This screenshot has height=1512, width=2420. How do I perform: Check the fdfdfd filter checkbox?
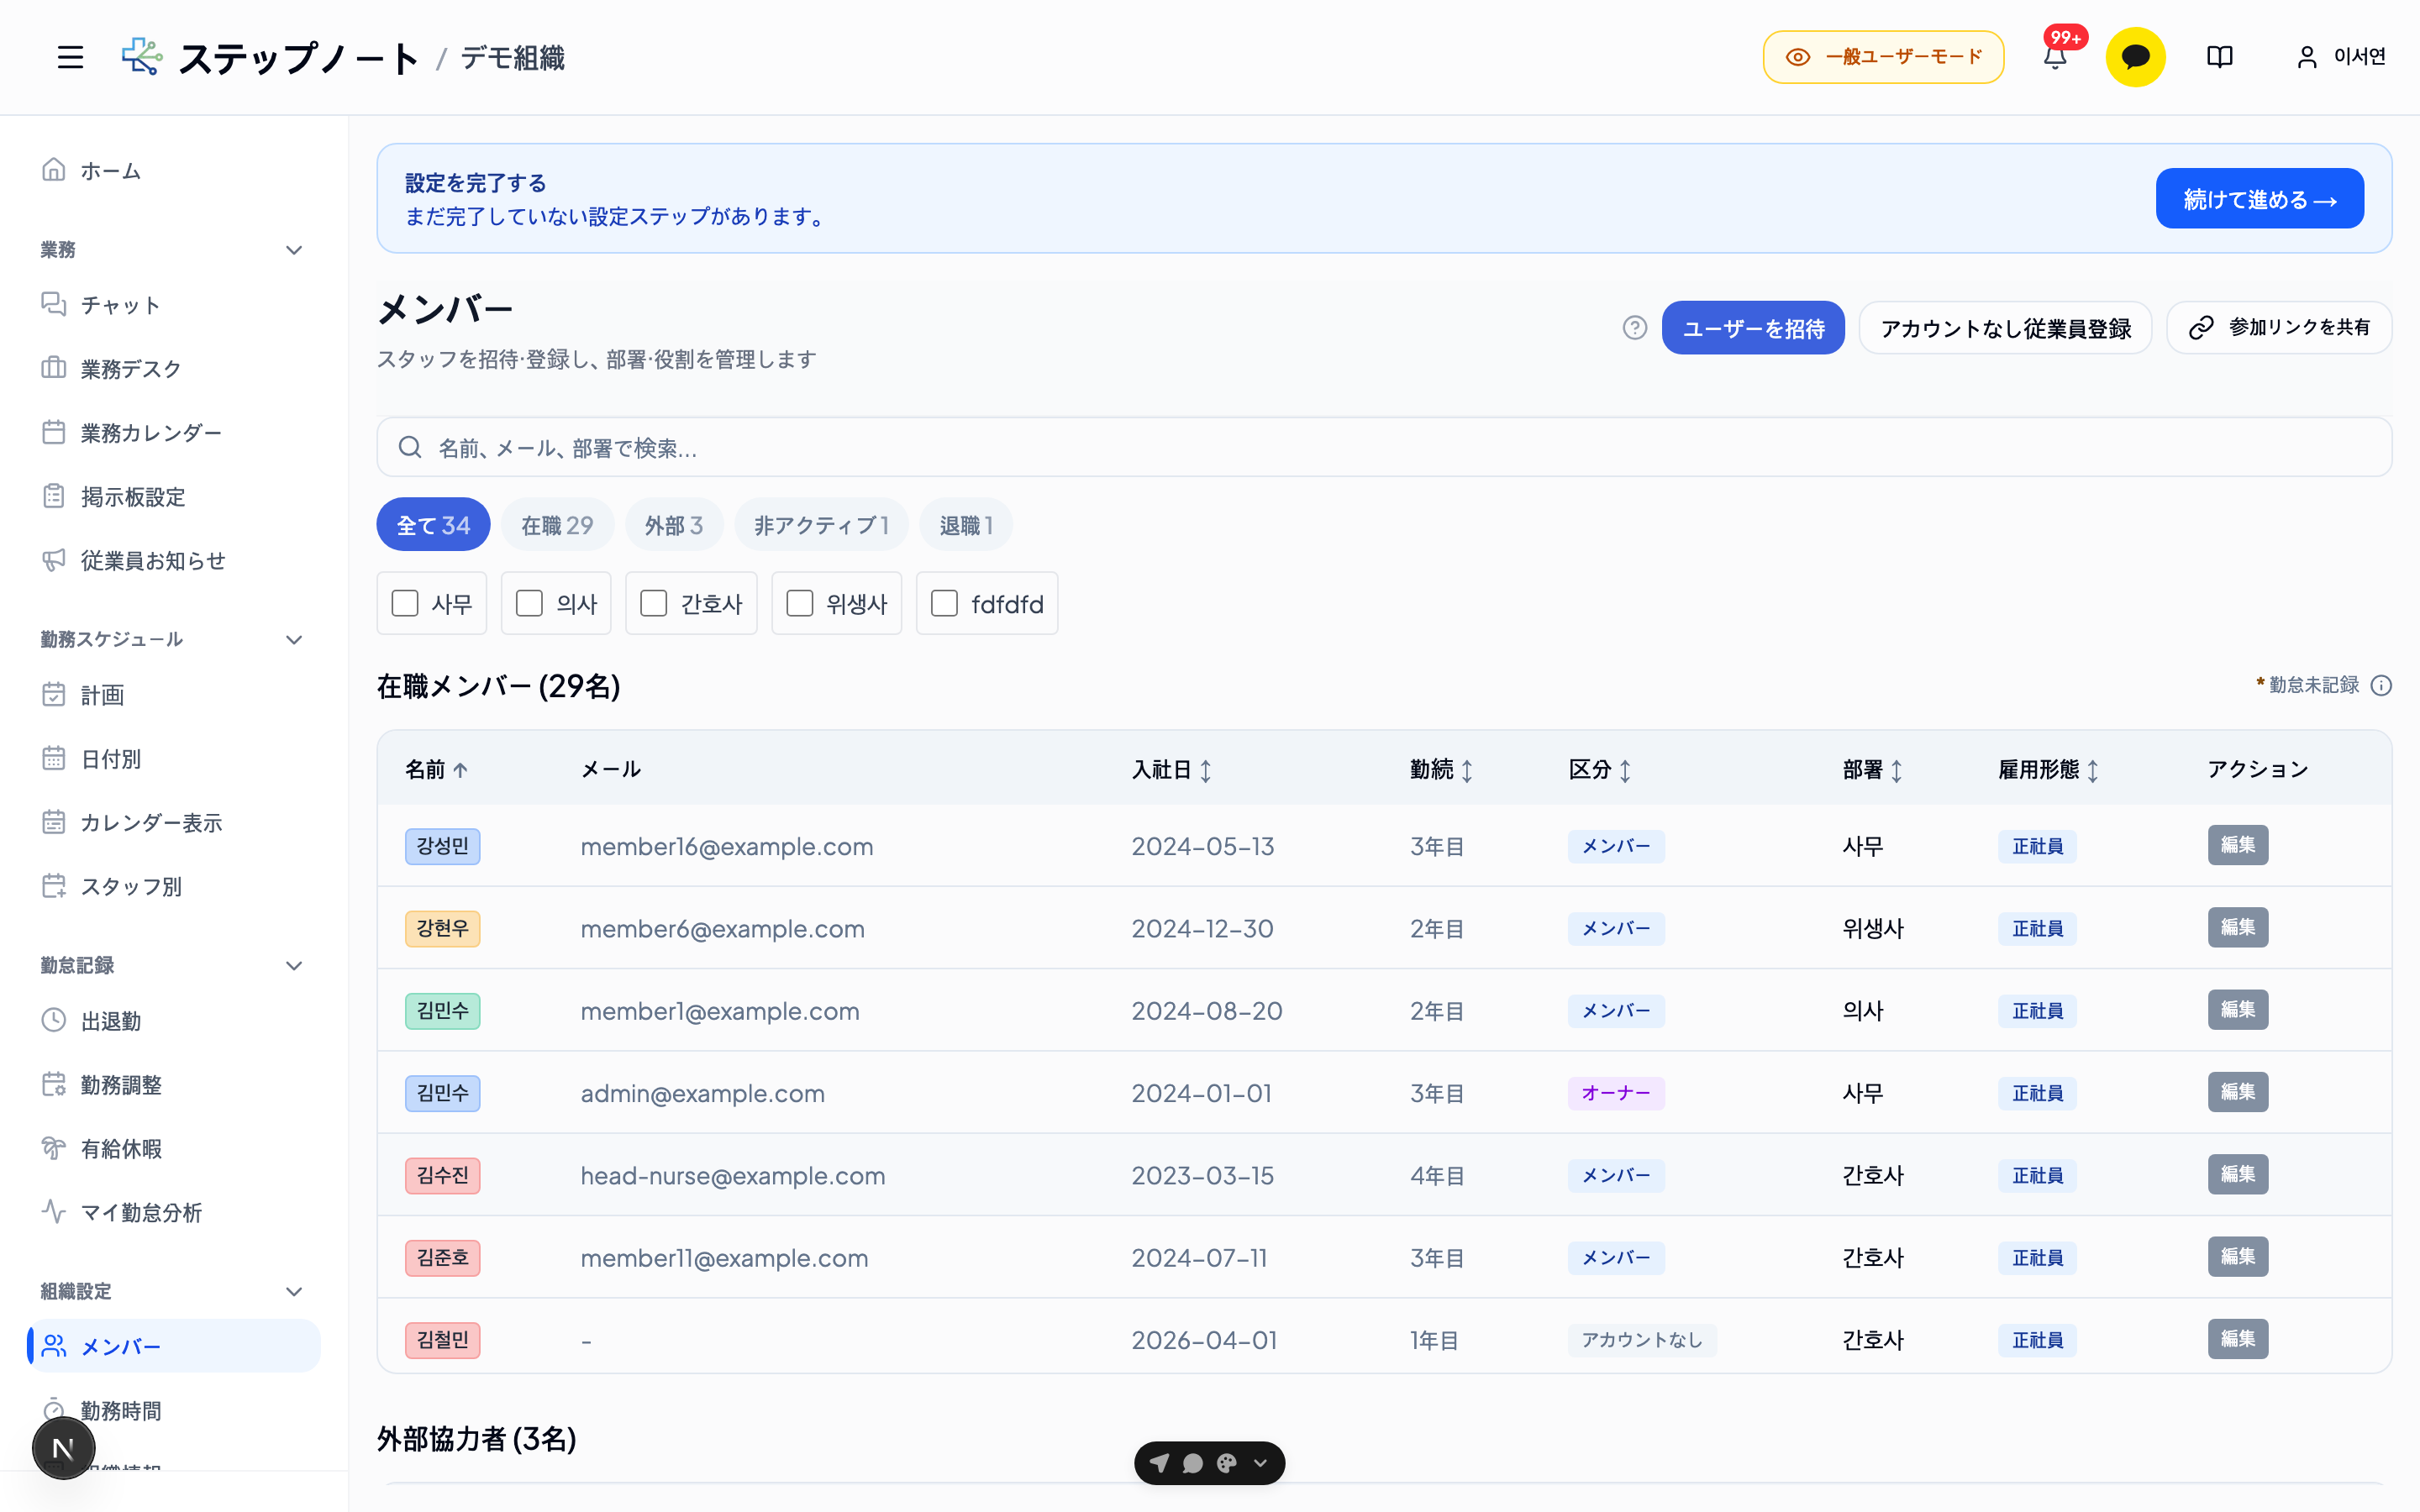944,603
